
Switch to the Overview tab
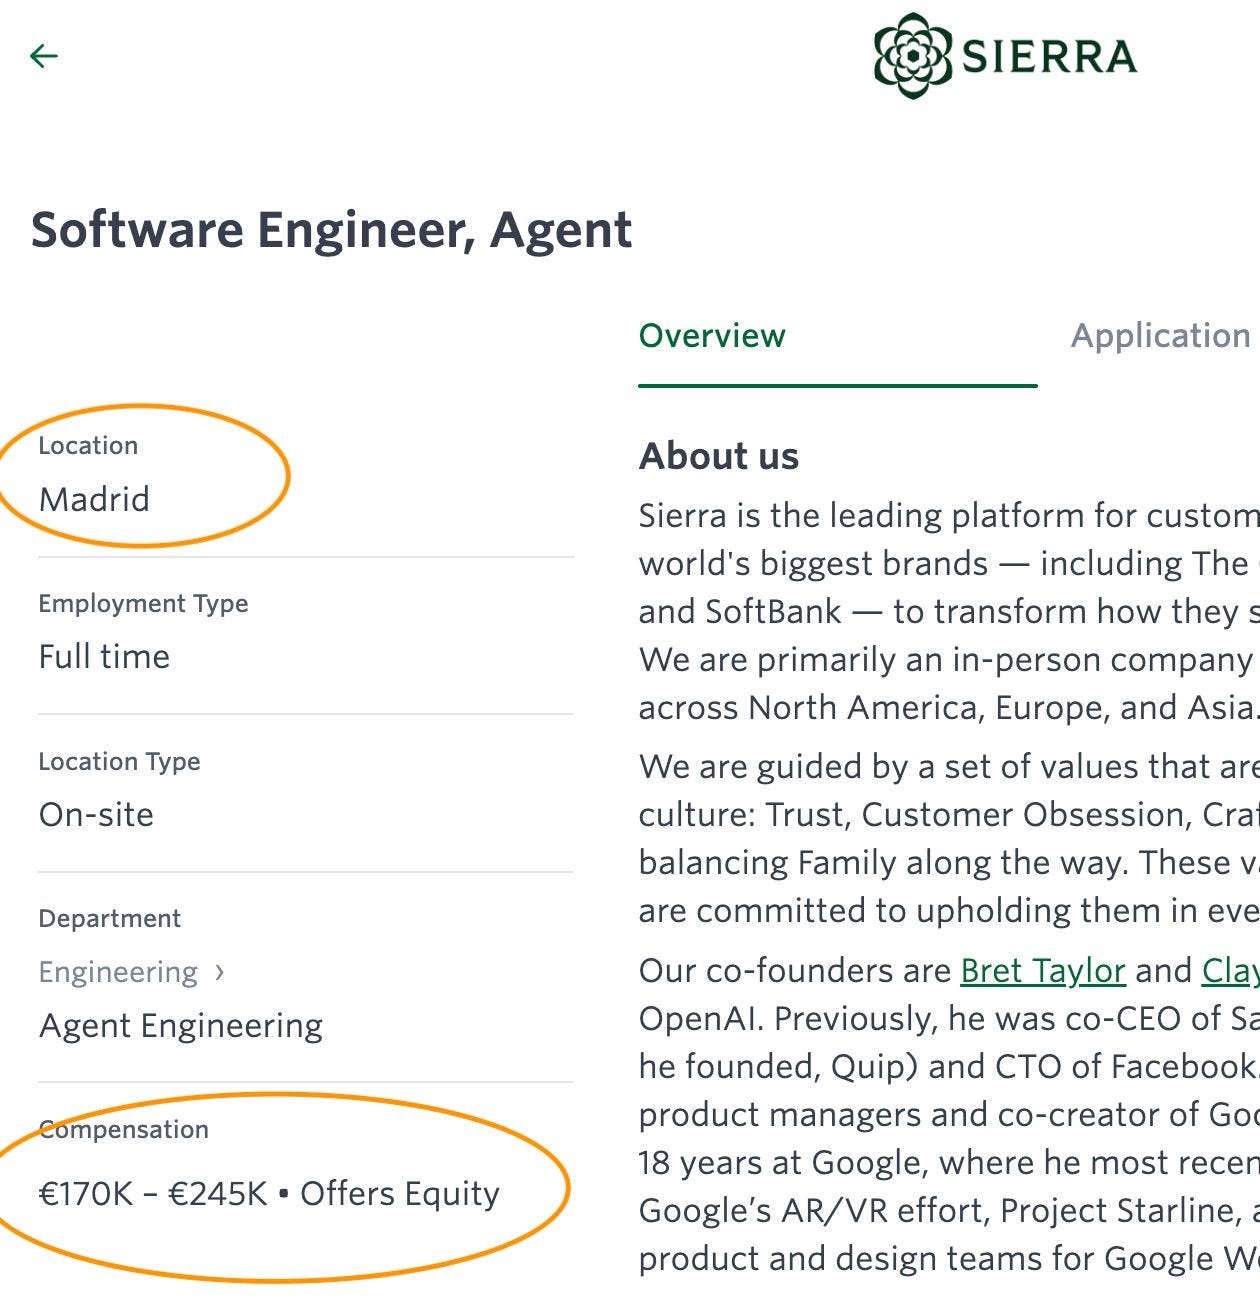click(x=712, y=336)
